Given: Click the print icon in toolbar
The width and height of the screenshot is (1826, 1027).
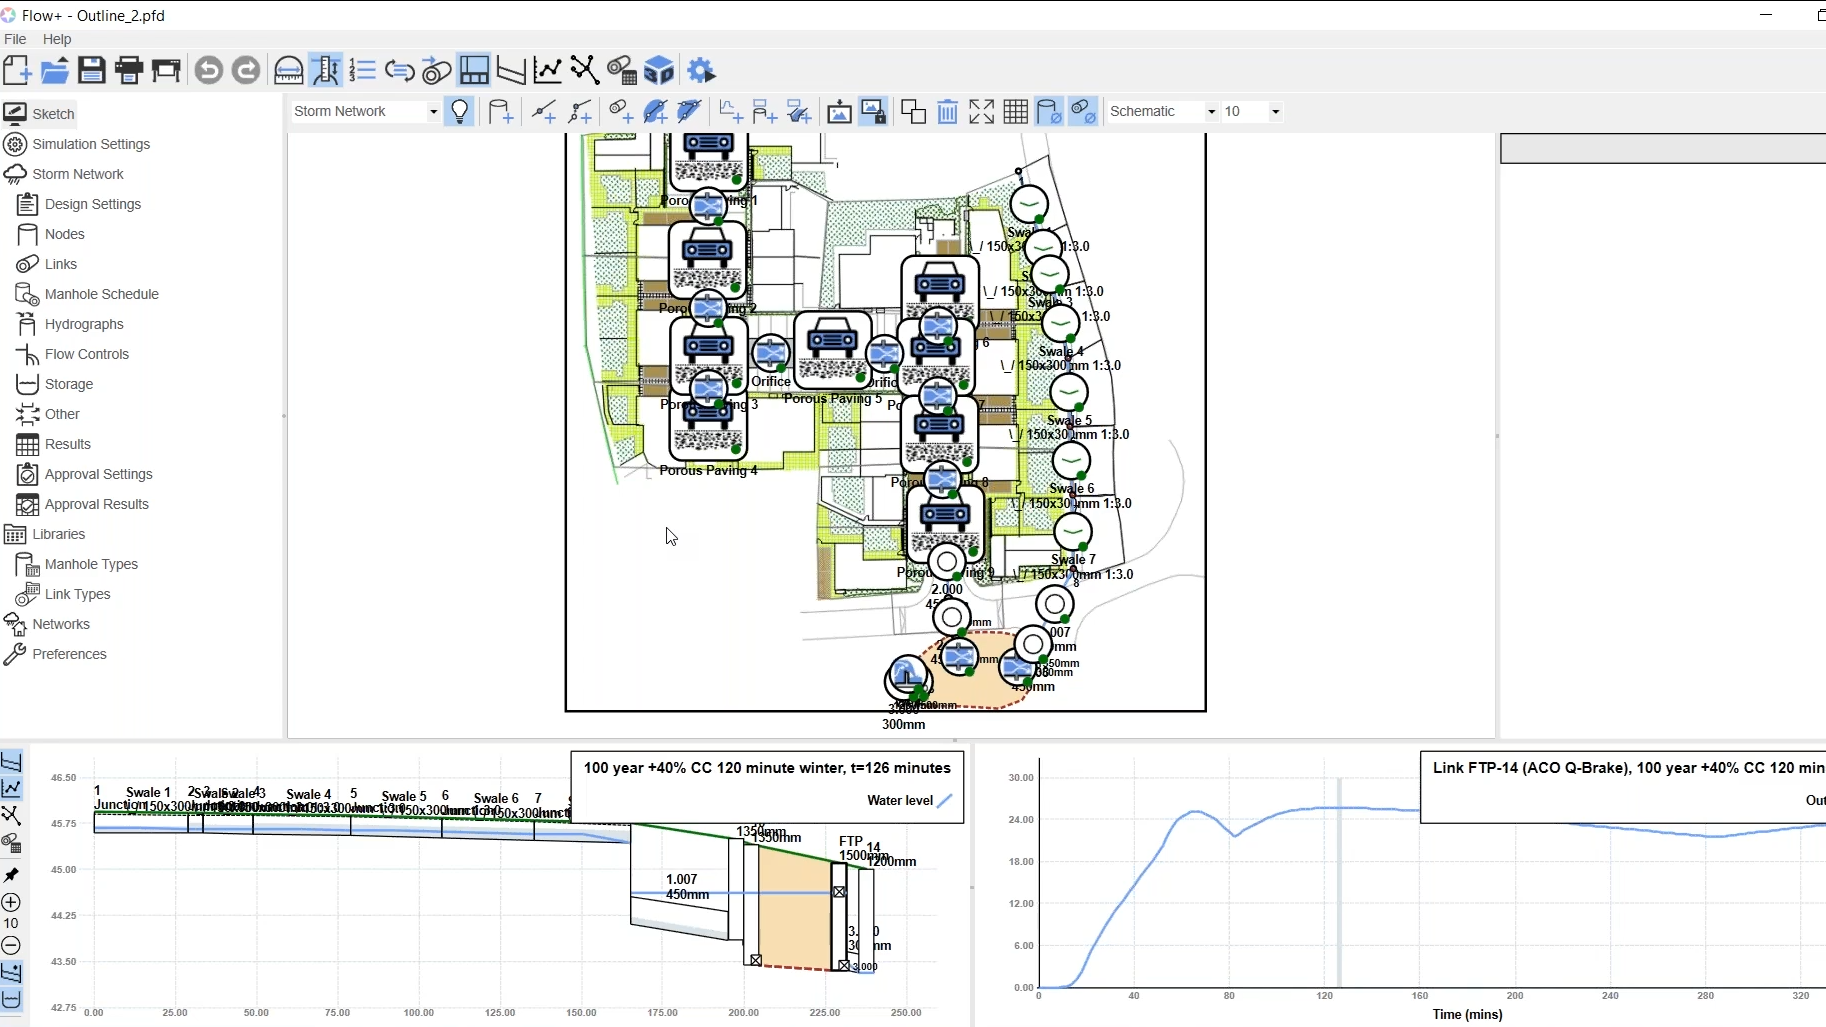Looking at the screenshot, I should 129,71.
